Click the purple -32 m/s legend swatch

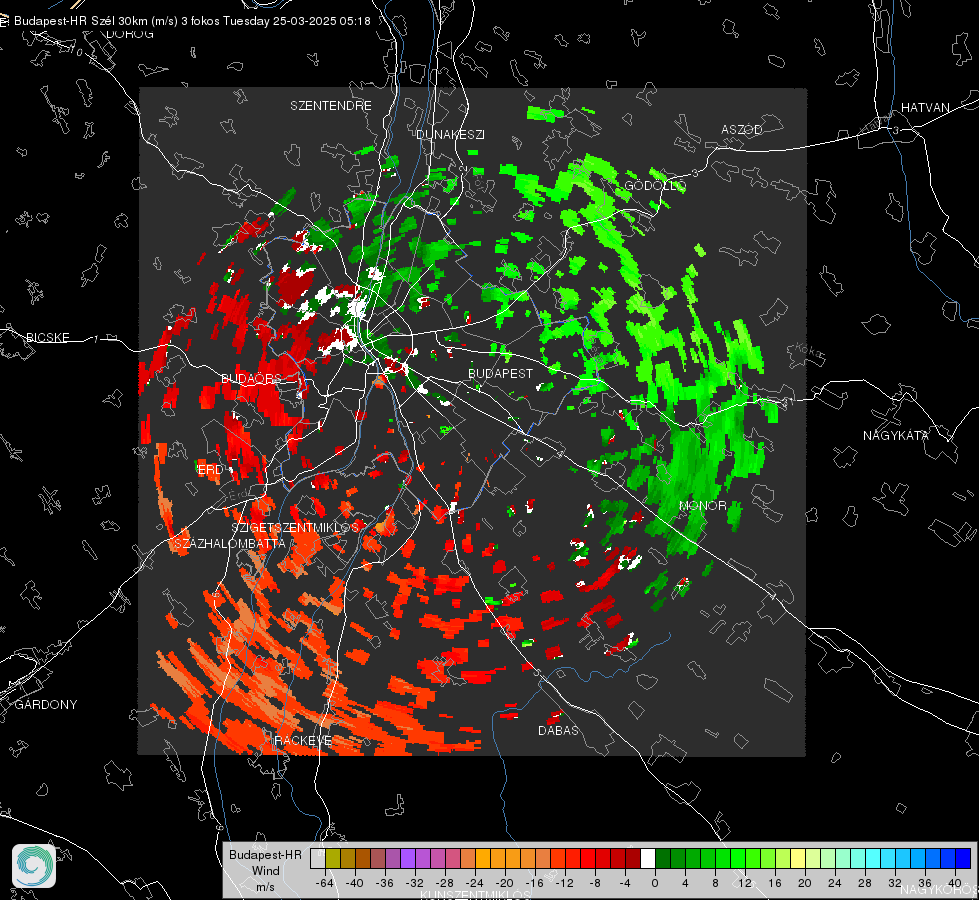click(407, 859)
